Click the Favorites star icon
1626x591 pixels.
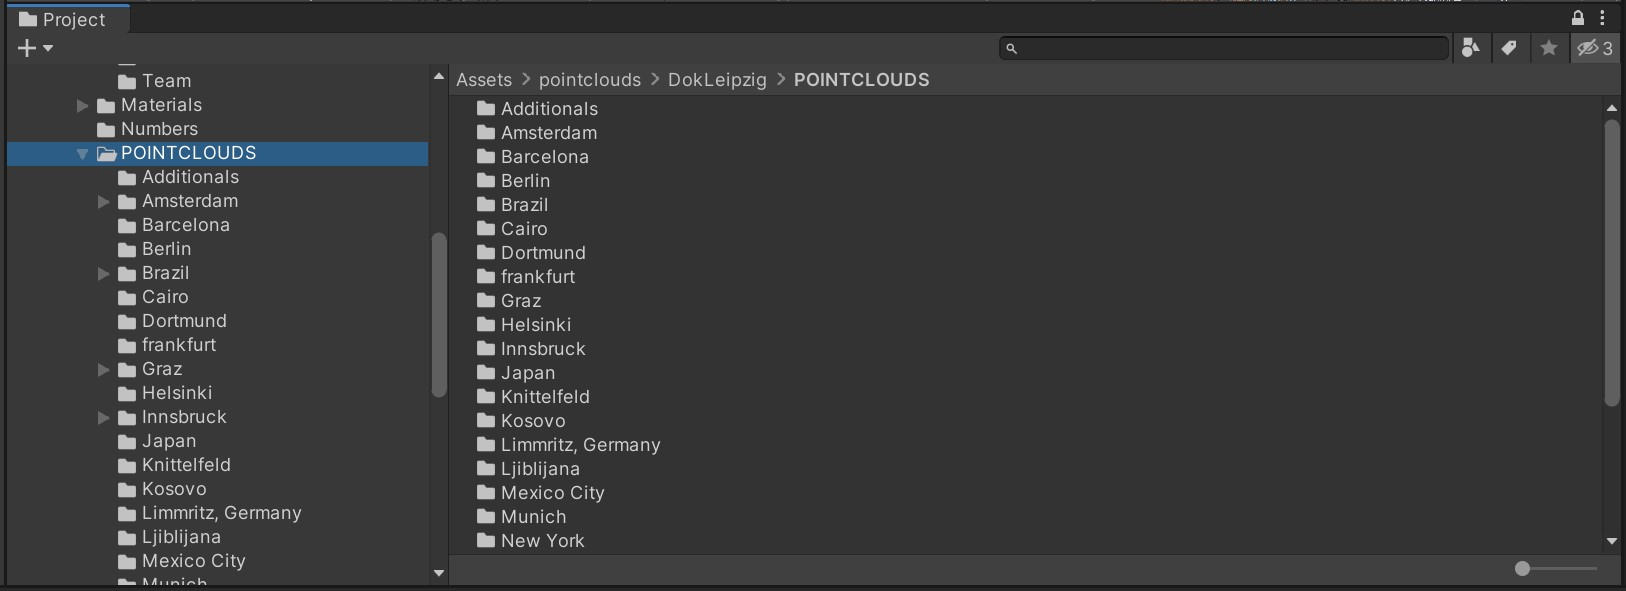pyautogui.click(x=1549, y=48)
